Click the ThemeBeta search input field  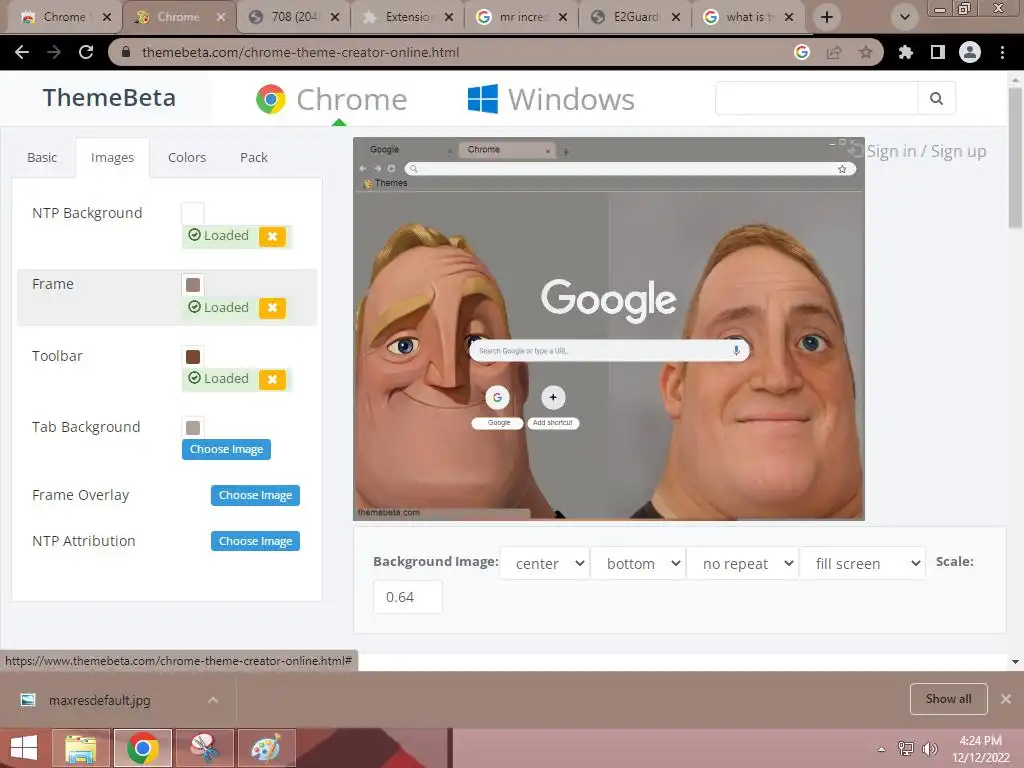pyautogui.click(x=816, y=99)
